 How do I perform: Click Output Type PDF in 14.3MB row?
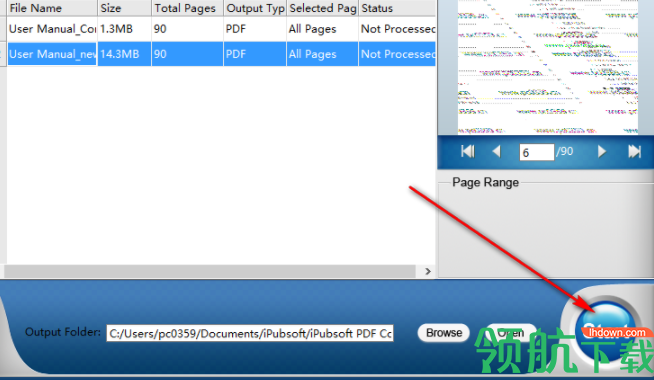click(255, 54)
